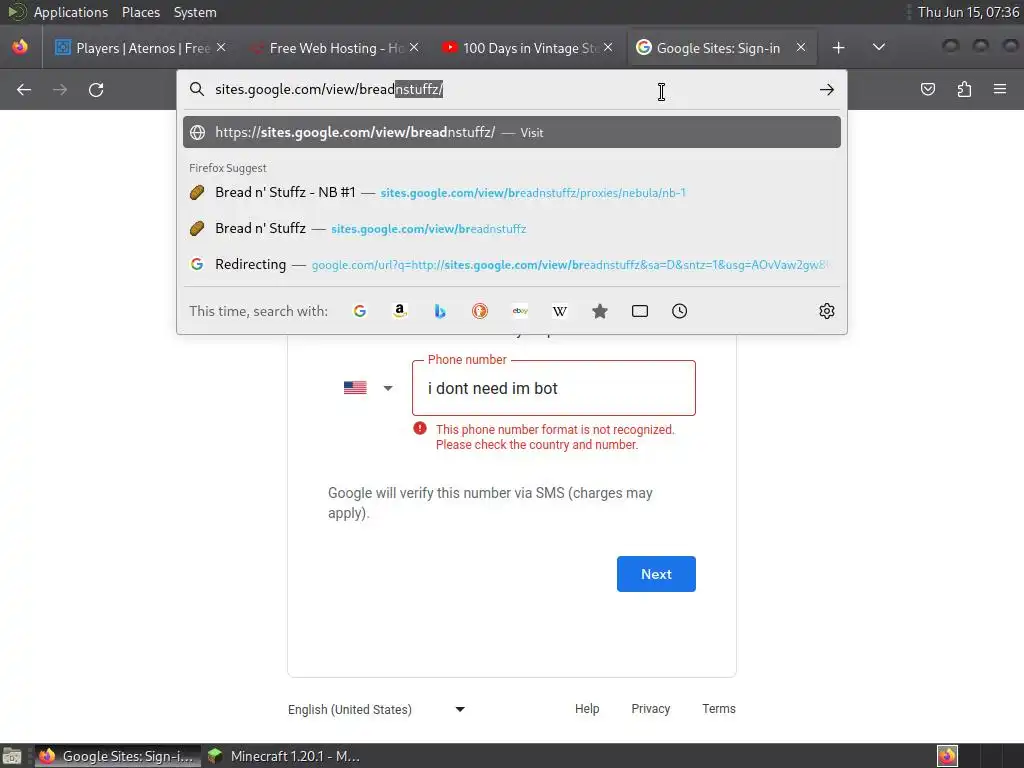
Task: Close the Google Sites: Sign-in tab
Action: tap(801, 48)
